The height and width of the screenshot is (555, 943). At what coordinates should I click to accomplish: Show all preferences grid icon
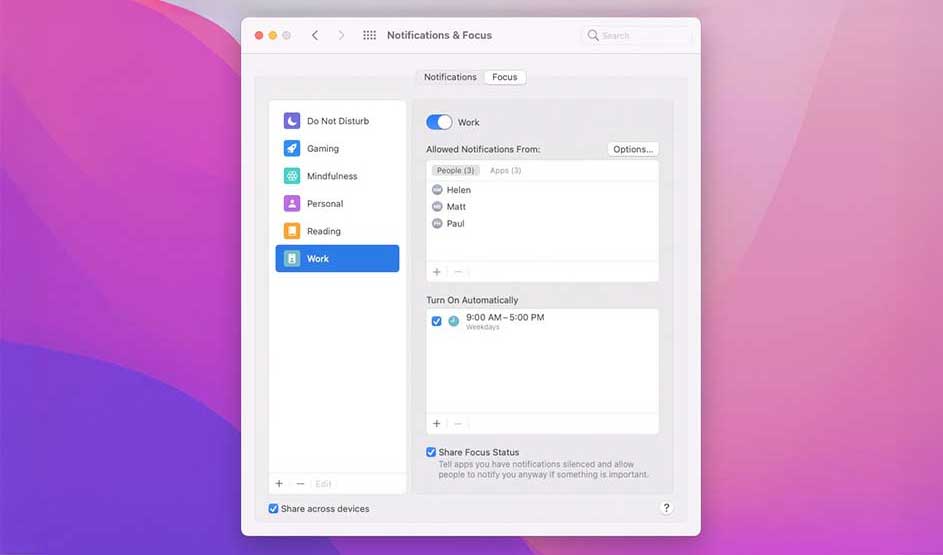(x=369, y=35)
